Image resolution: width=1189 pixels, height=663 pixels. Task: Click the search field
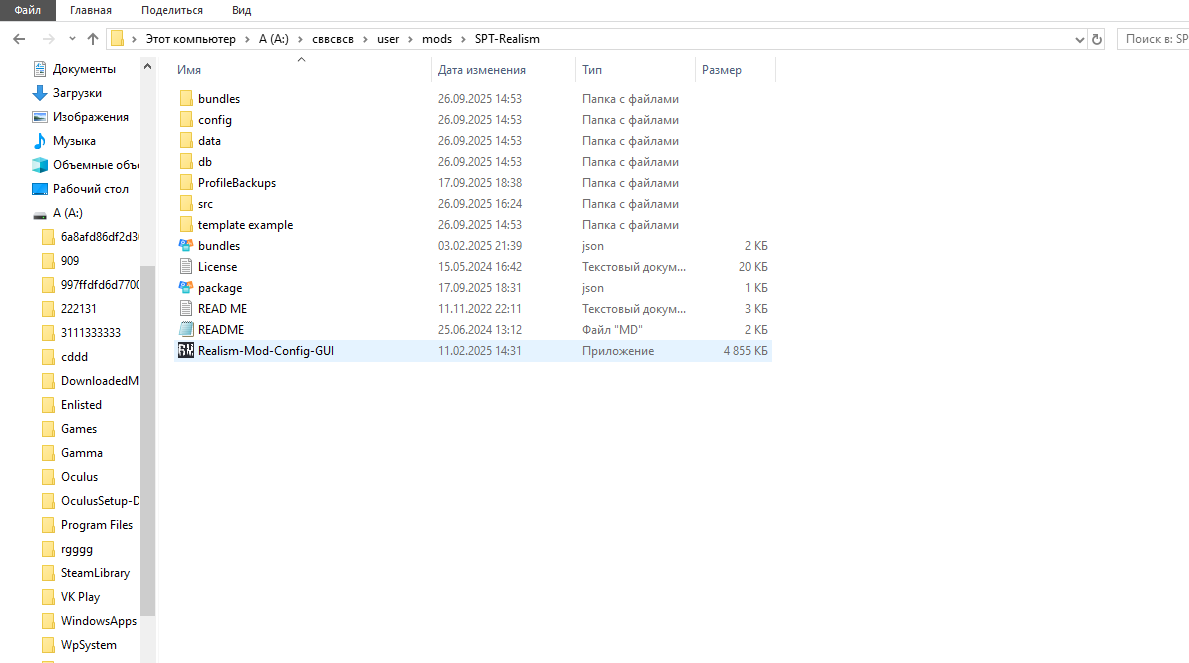pos(1153,39)
